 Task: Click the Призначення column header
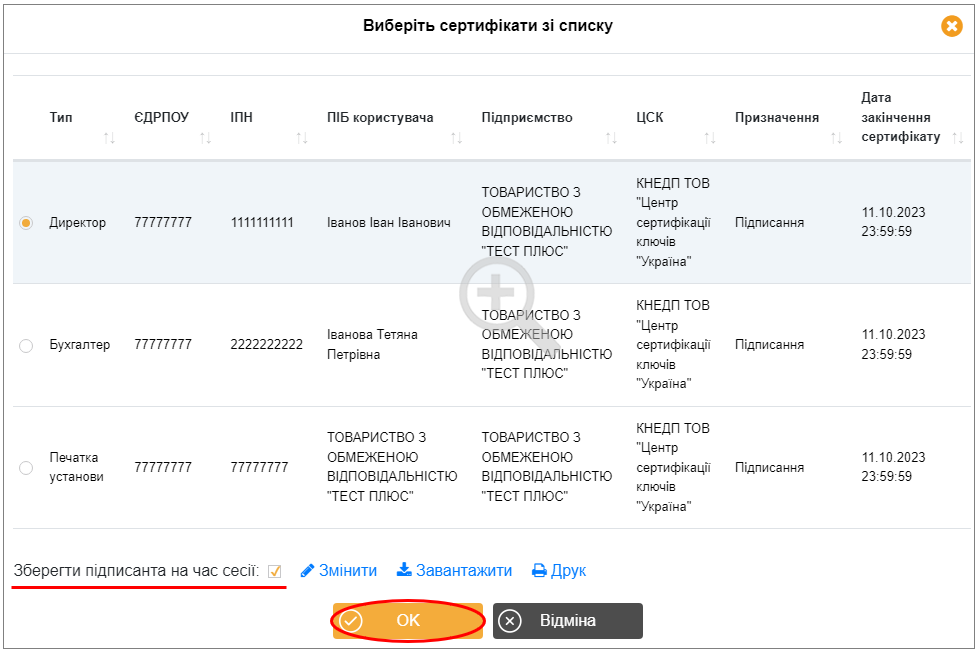coord(777,117)
